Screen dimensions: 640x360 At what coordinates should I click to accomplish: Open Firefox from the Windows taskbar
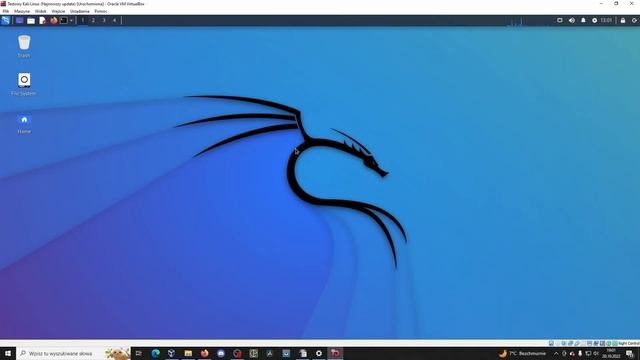(204, 353)
